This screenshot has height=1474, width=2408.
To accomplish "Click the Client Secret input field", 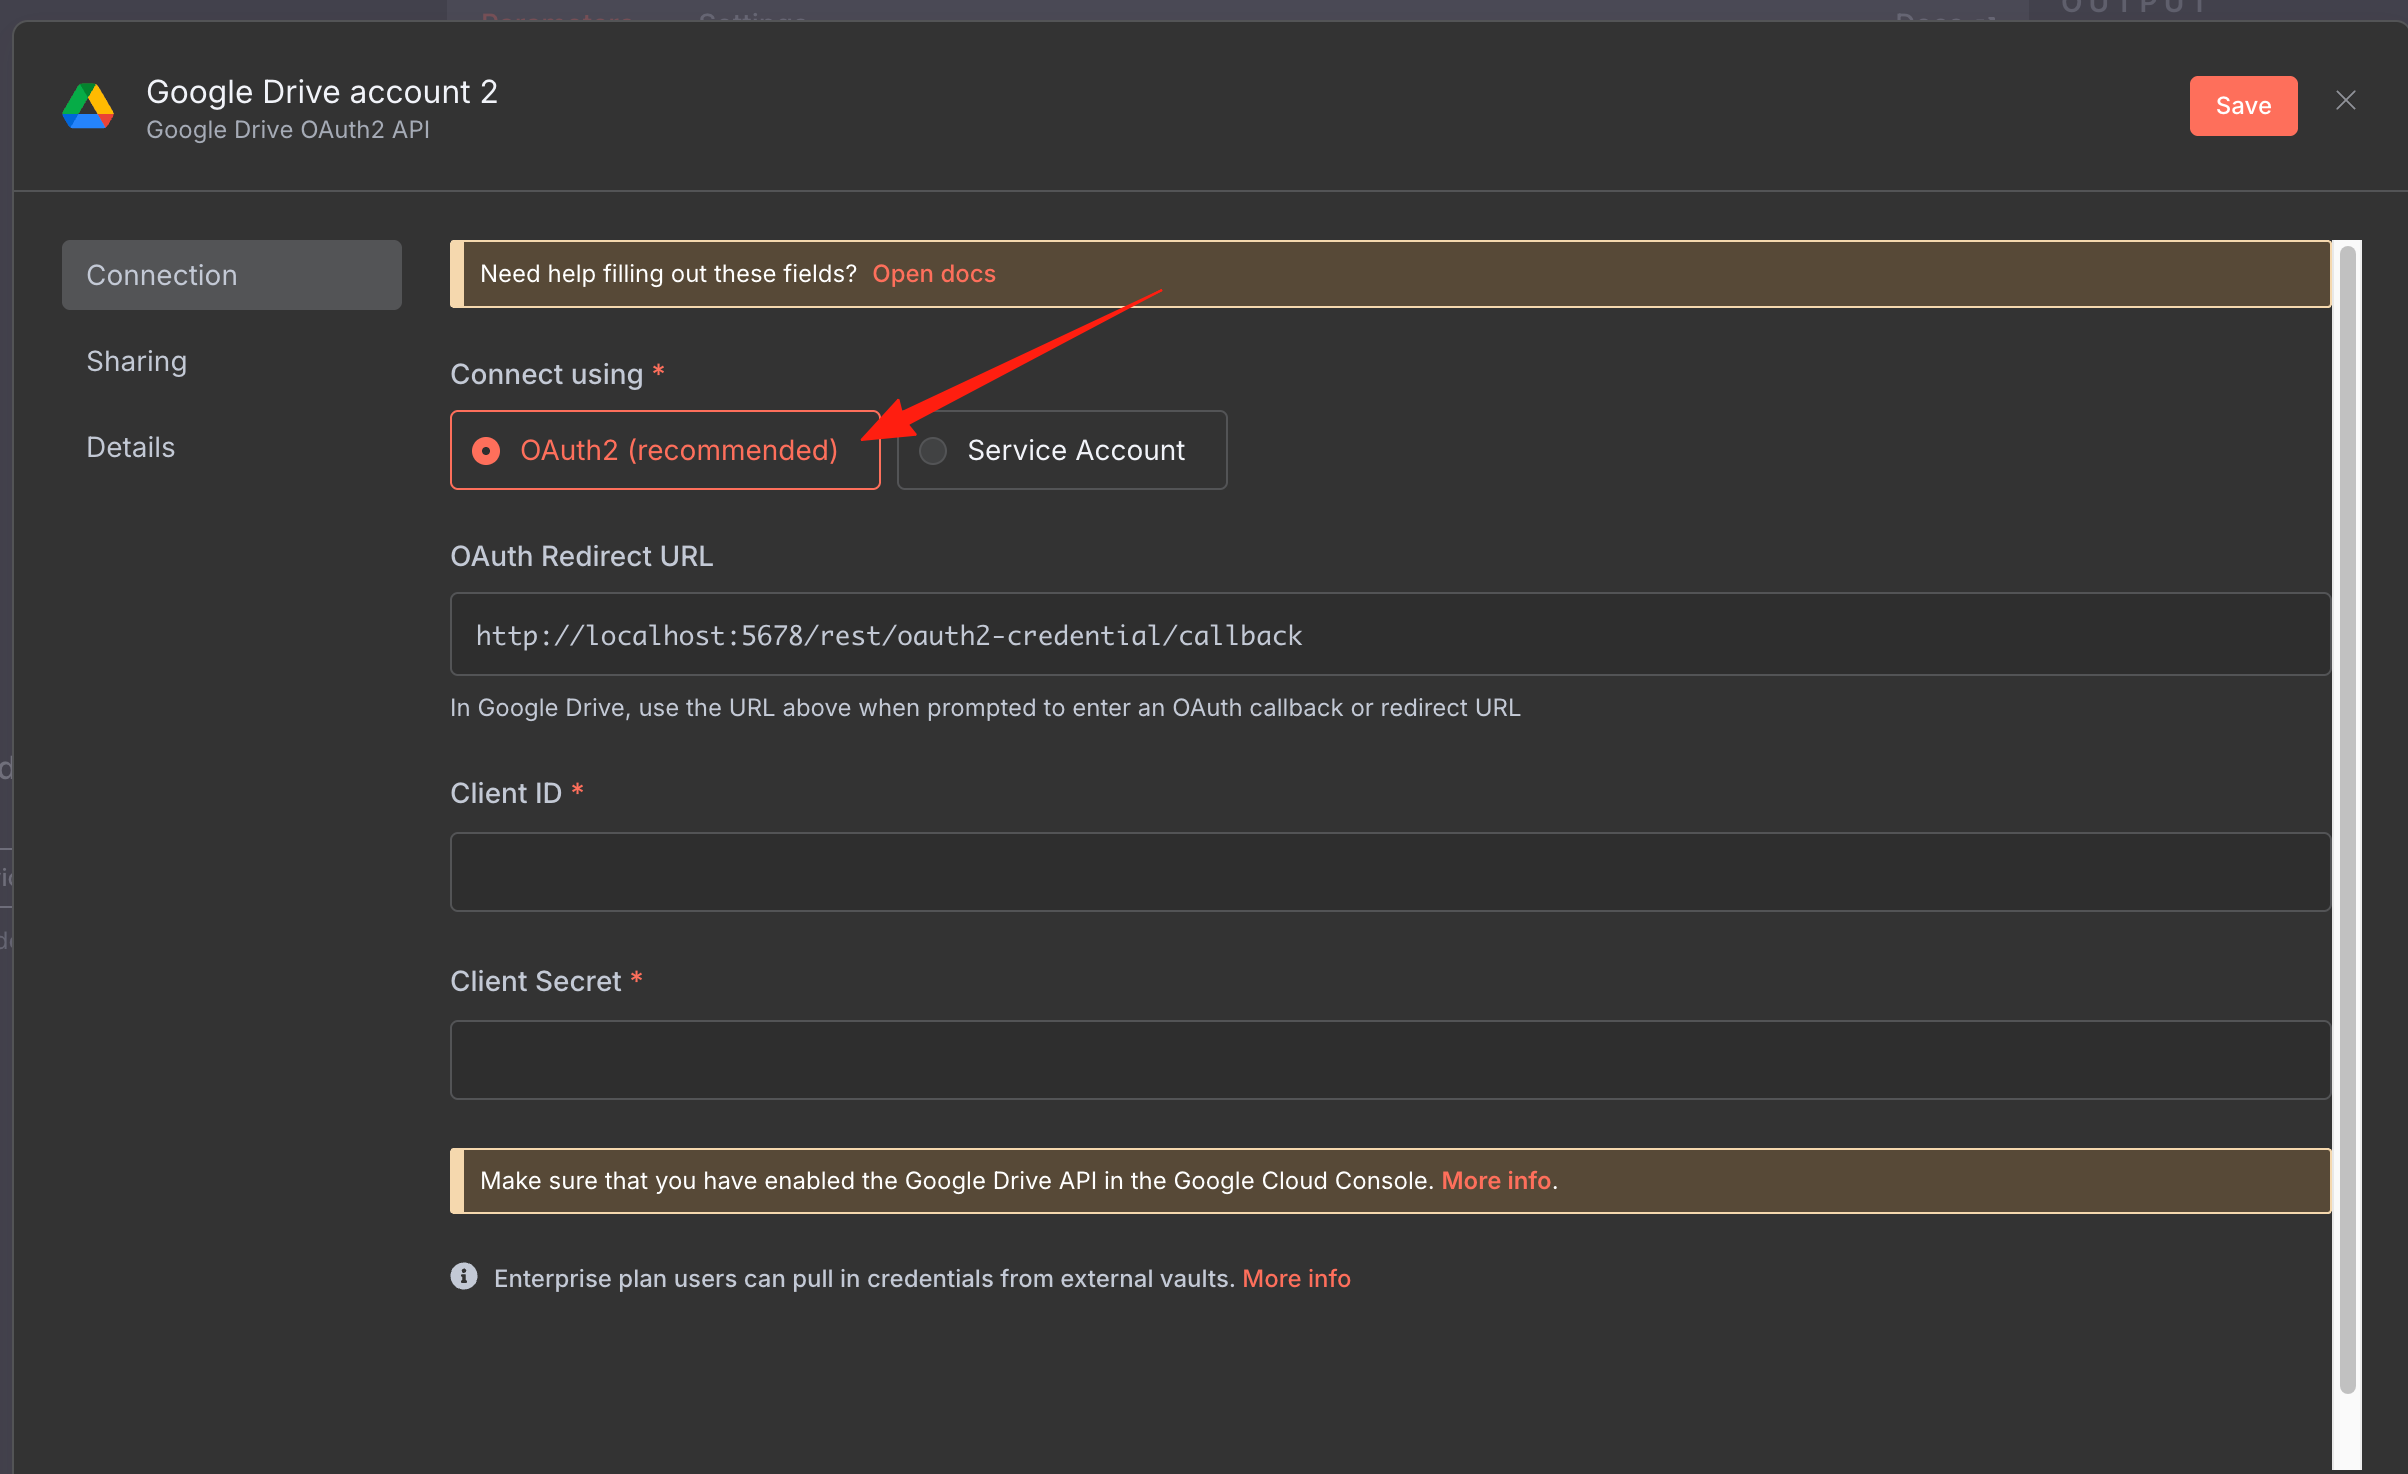I will pos(1390,1060).
